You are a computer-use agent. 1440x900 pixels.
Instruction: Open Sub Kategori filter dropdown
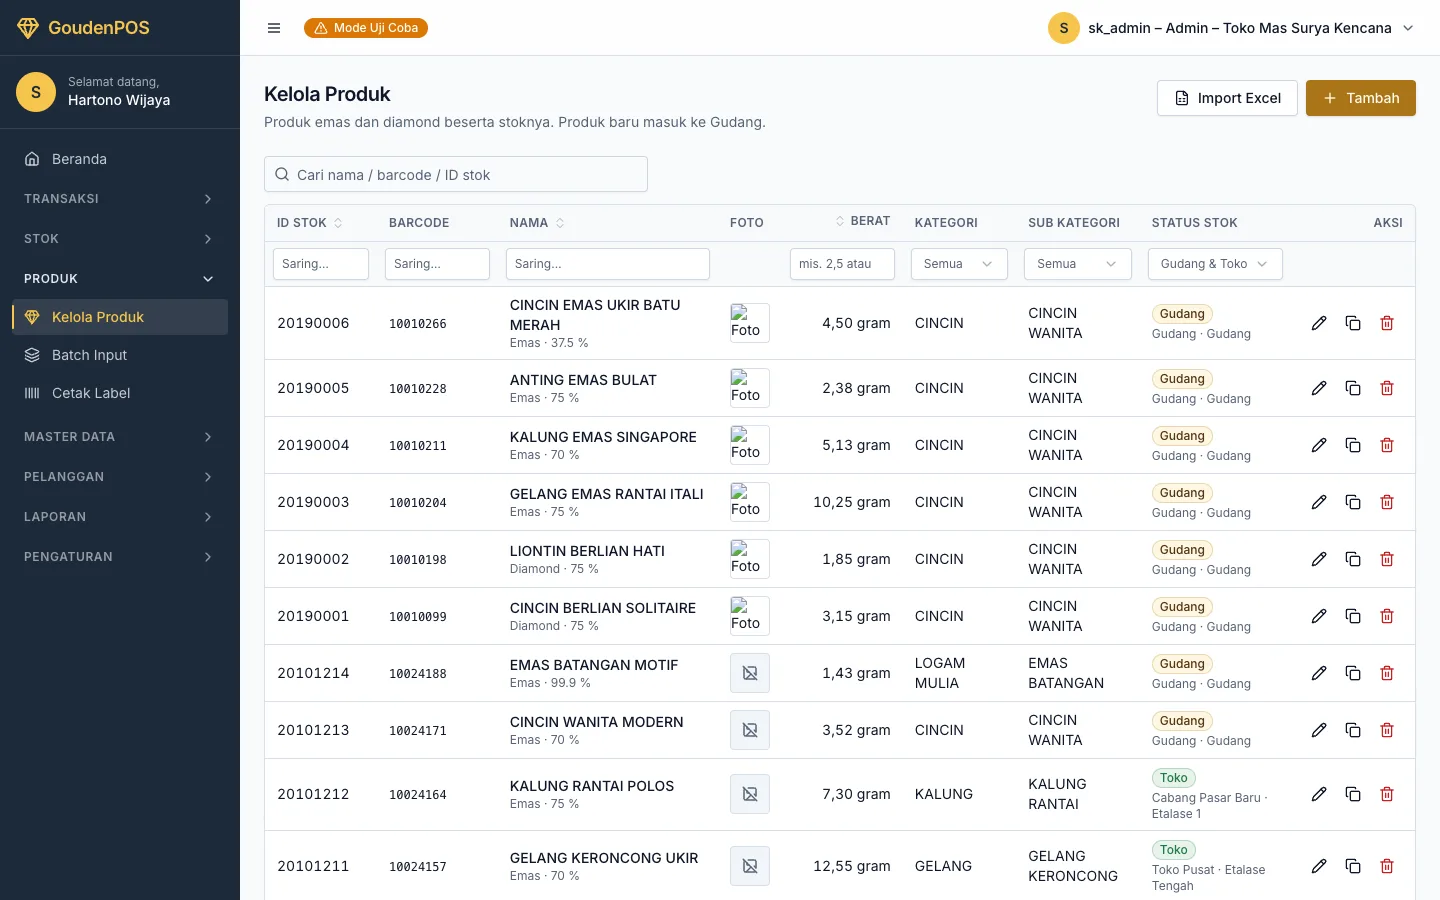[1078, 264]
